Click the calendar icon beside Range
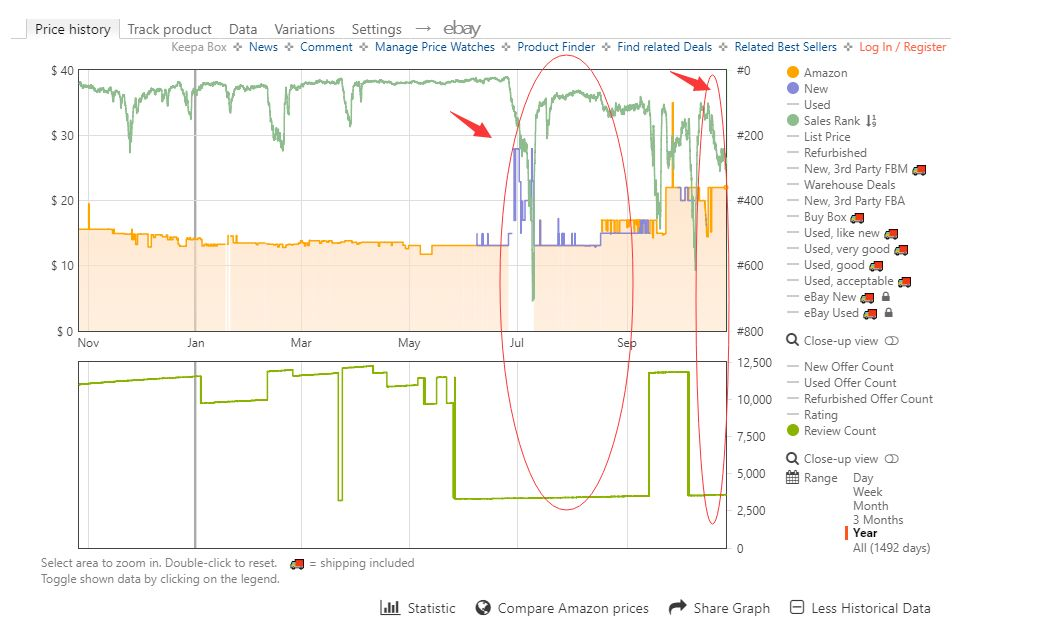 tap(793, 478)
